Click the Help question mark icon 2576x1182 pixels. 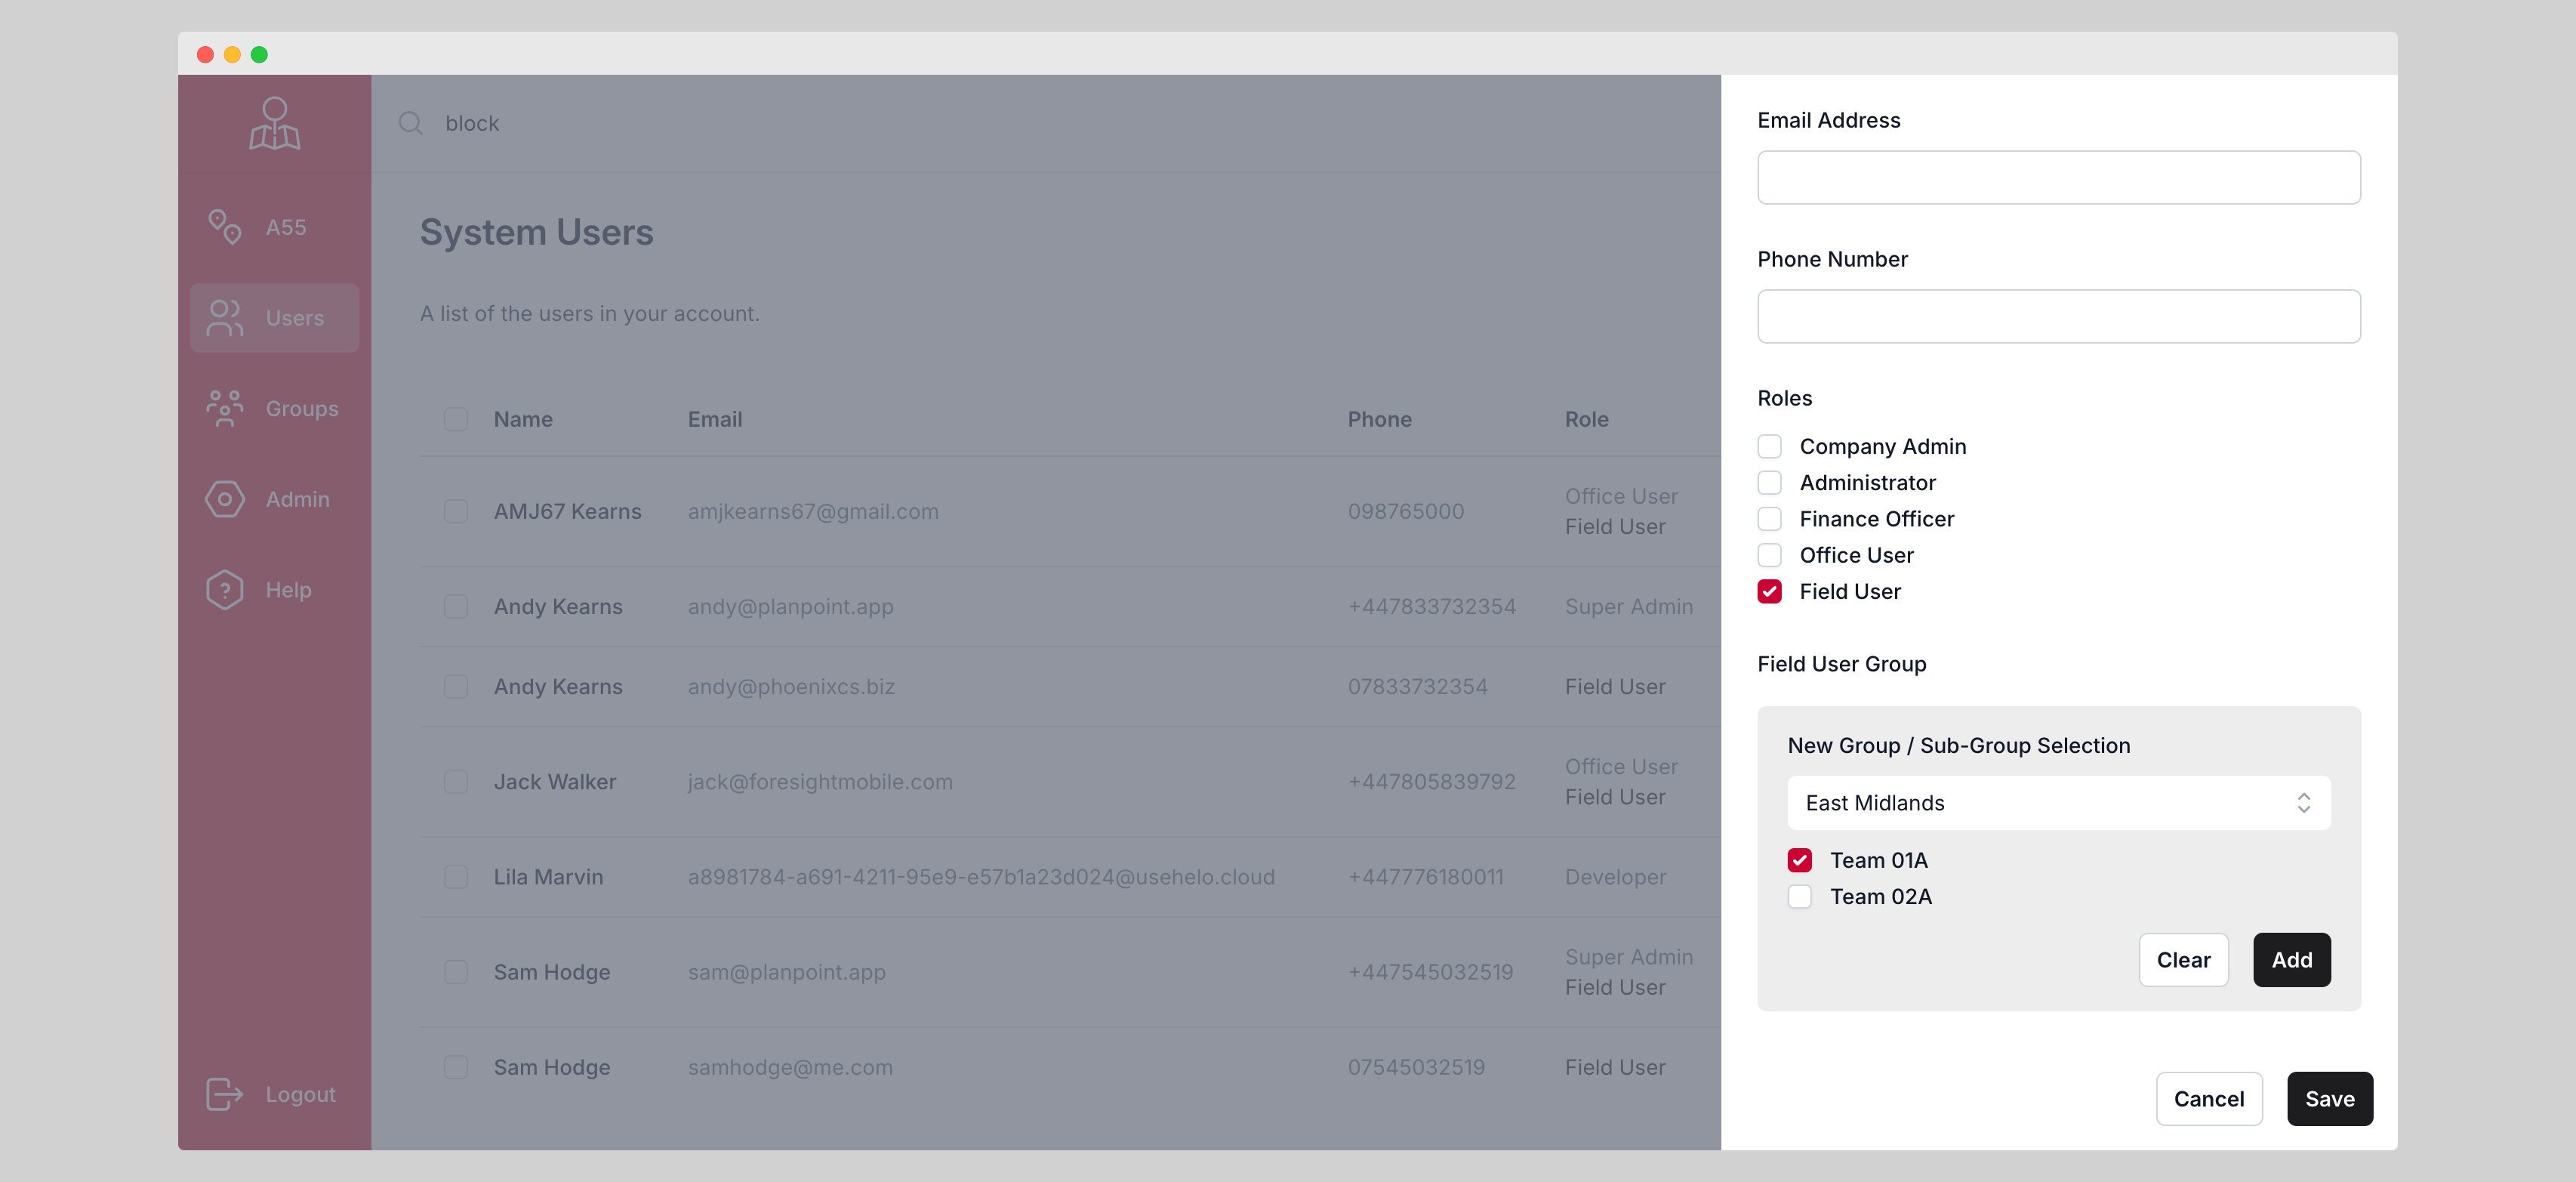point(224,590)
